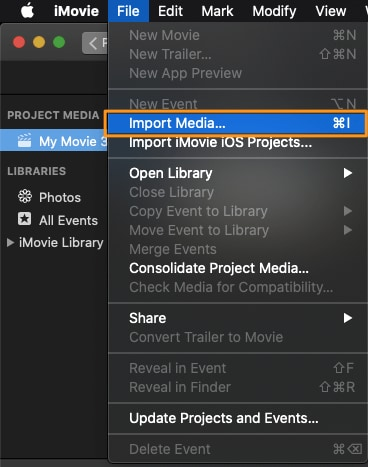Click the Photos library flower icon
Image resolution: width=368 pixels, height=467 pixels.
click(x=25, y=197)
